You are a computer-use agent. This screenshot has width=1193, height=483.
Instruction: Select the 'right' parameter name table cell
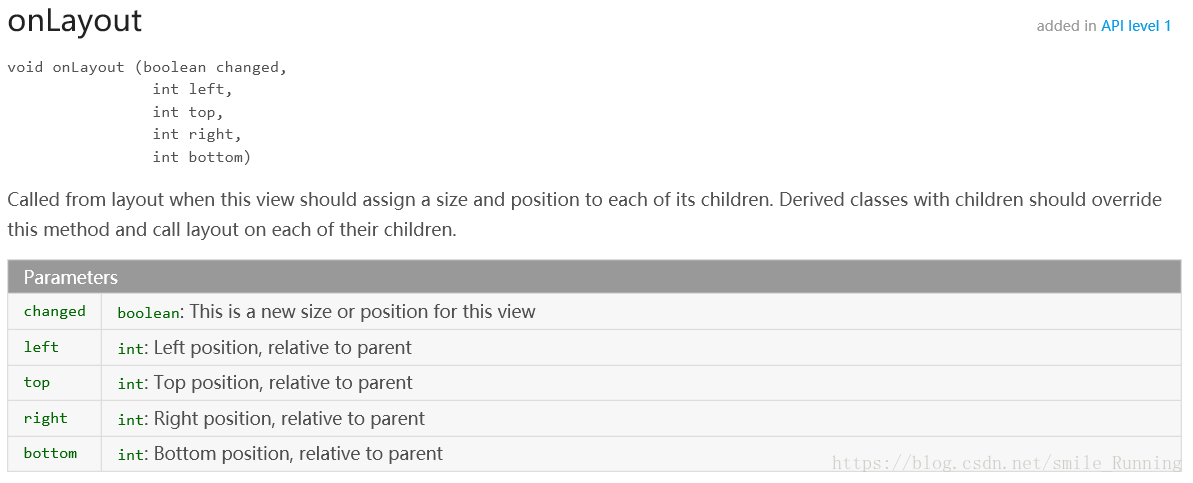46,418
